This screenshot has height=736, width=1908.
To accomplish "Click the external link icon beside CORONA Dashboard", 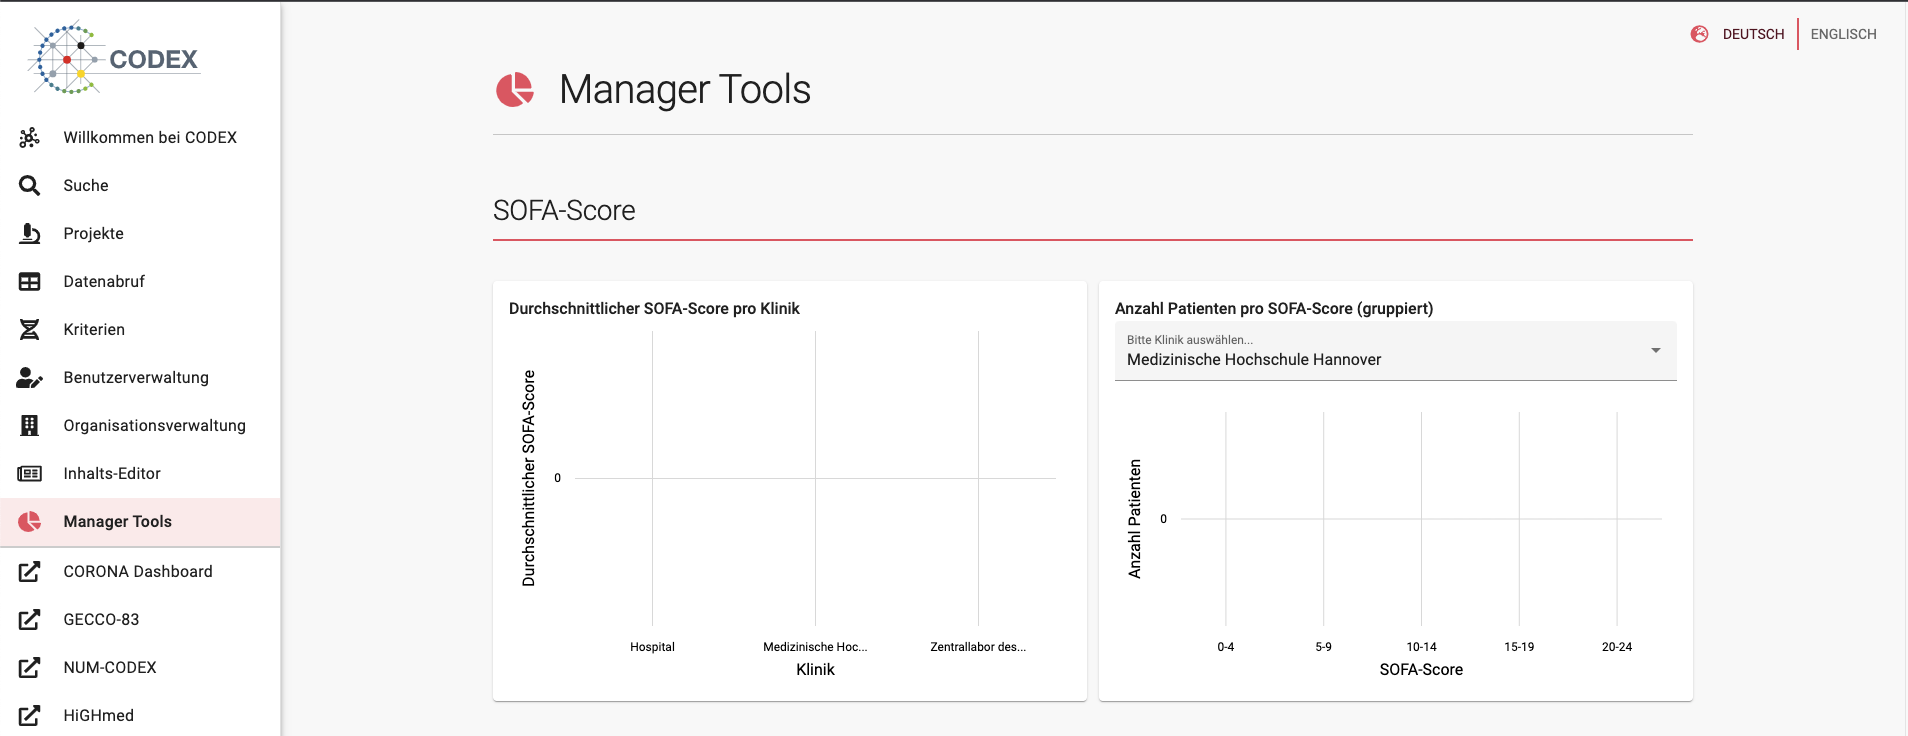I will tap(30, 572).
